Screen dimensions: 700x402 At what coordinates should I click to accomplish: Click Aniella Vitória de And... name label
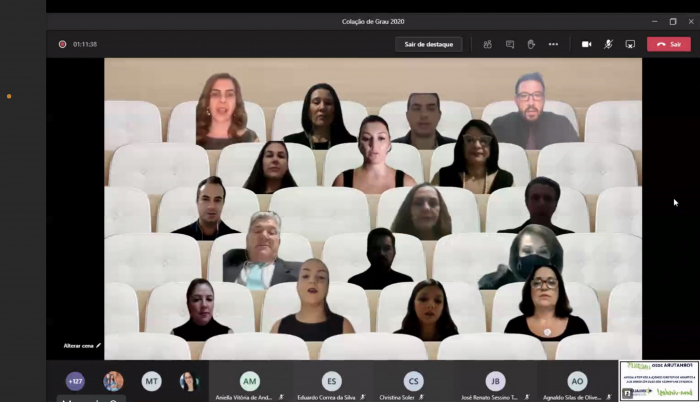pos(244,397)
